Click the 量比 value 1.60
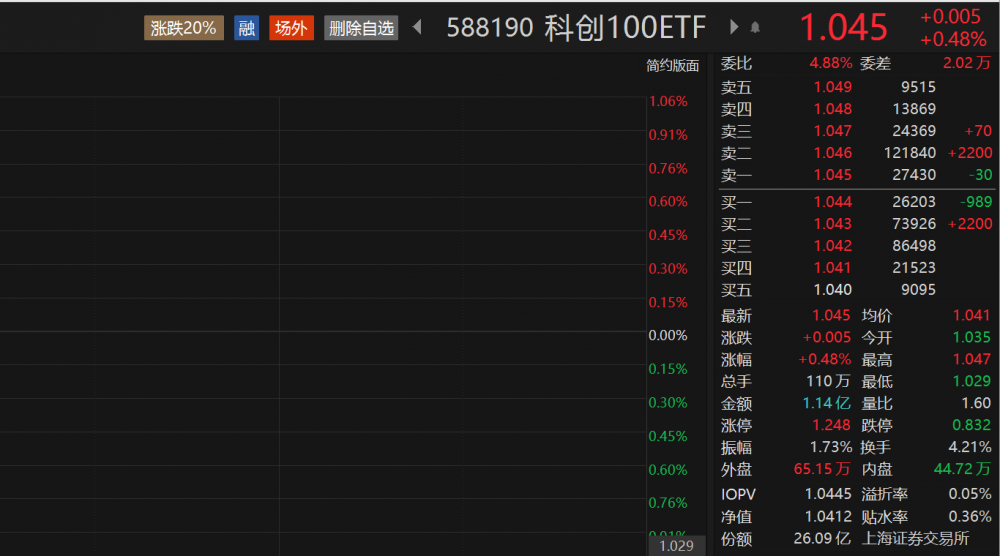 [976, 403]
